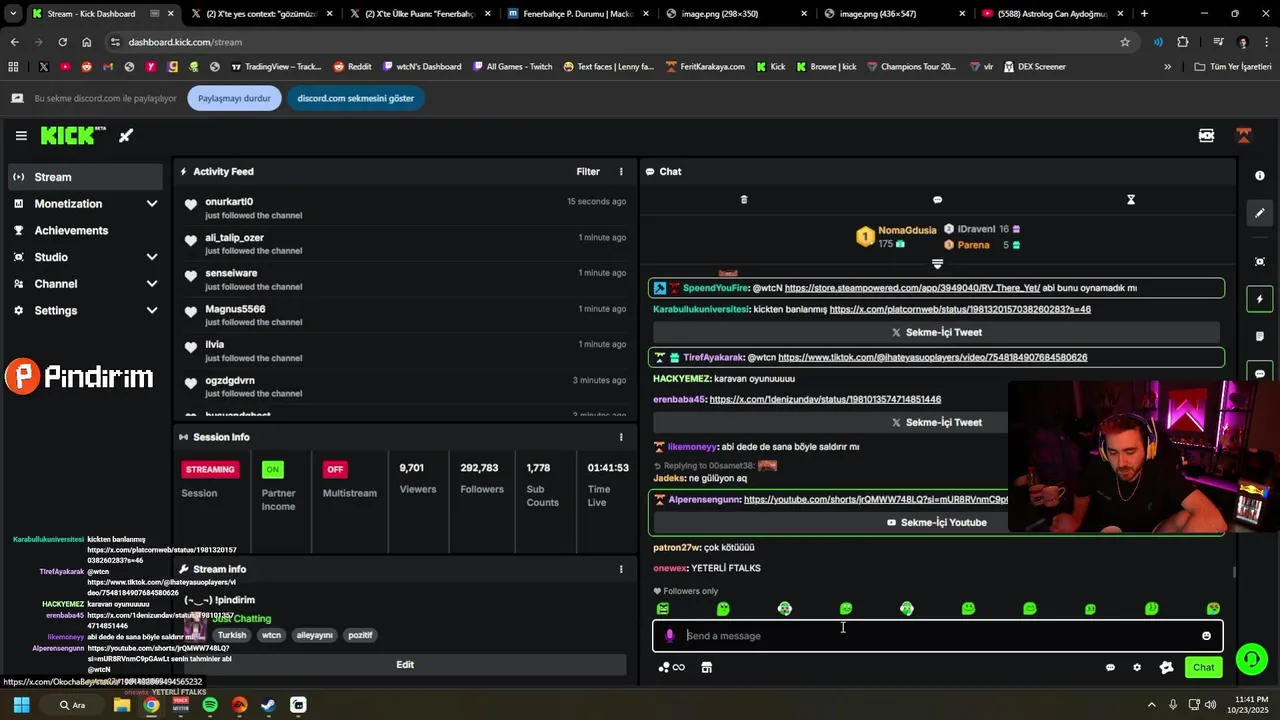Switch to the Fenerbahçe P. Durumu tab
This screenshot has height=720, width=1280.
pyautogui.click(x=578, y=14)
